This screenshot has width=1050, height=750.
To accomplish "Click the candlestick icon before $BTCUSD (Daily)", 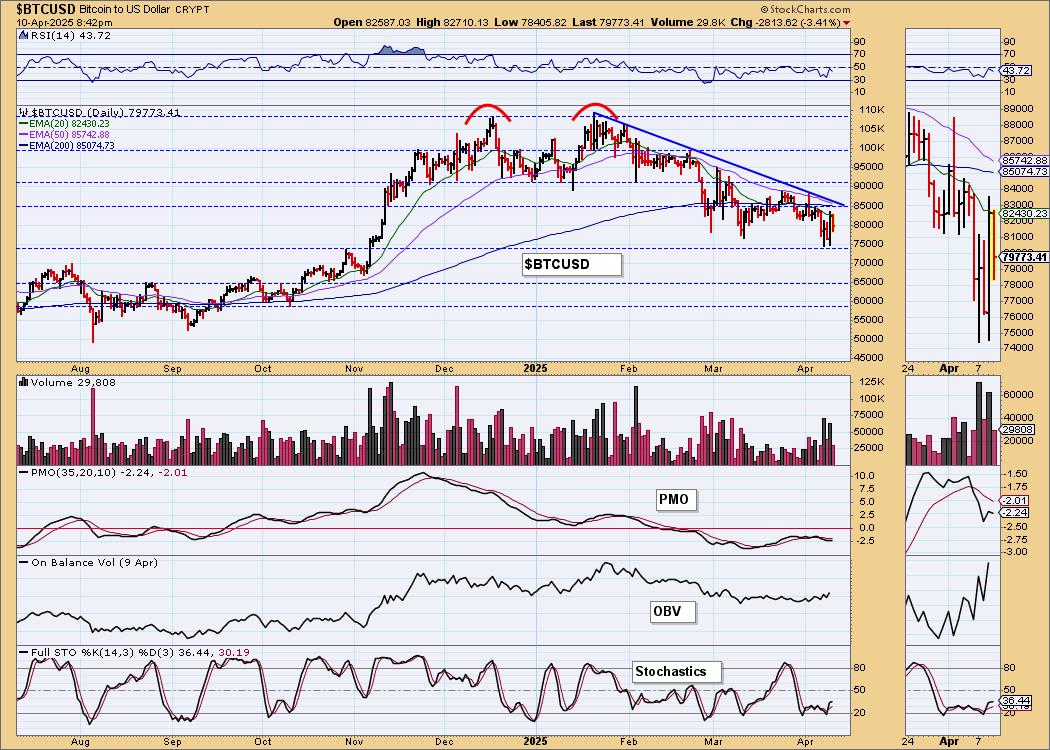I will click(x=23, y=112).
